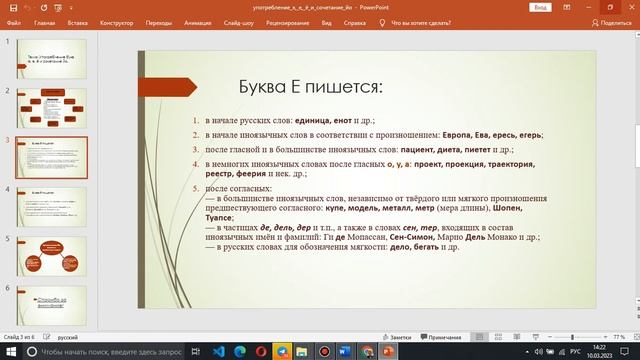640x360 pixels.
Task: Click the zoom out minus button
Action: tap(550, 337)
